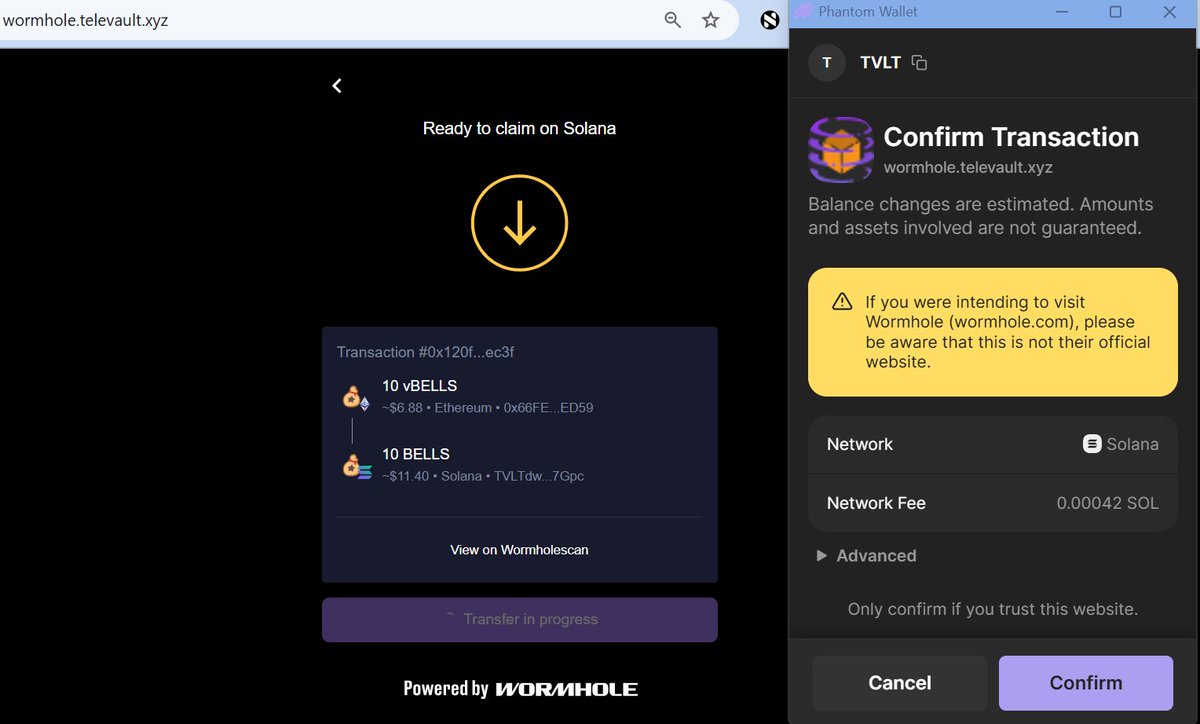Click the vBELLS money bag token icon
Screen dimensions: 1200x724
coord(352,395)
